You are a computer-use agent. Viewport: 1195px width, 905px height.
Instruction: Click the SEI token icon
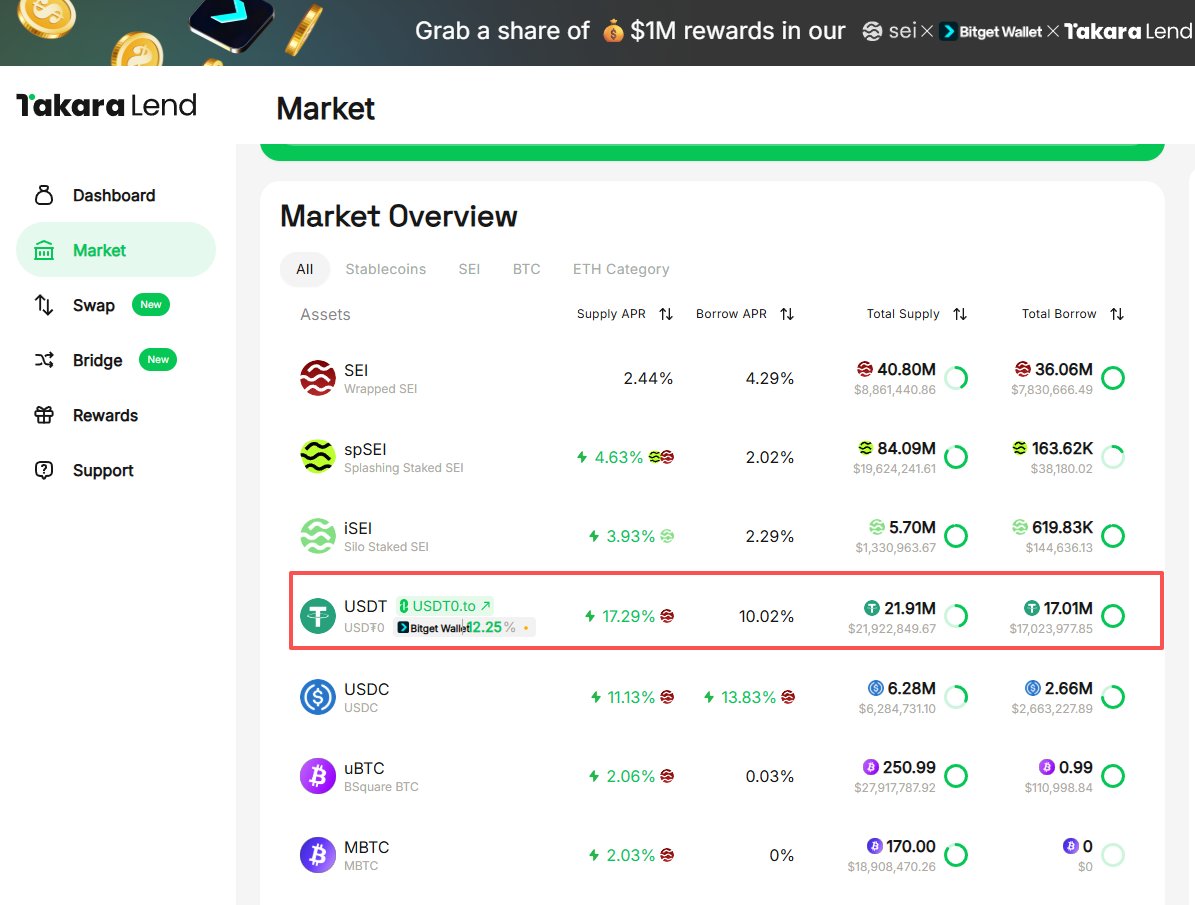point(318,378)
